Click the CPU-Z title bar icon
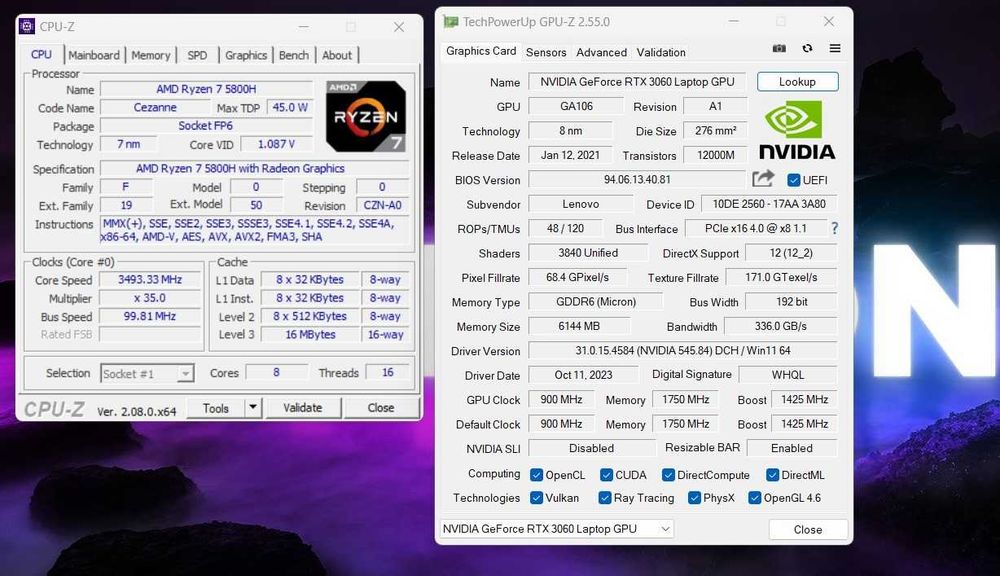The width and height of the screenshot is (1000, 576). pos(26,26)
